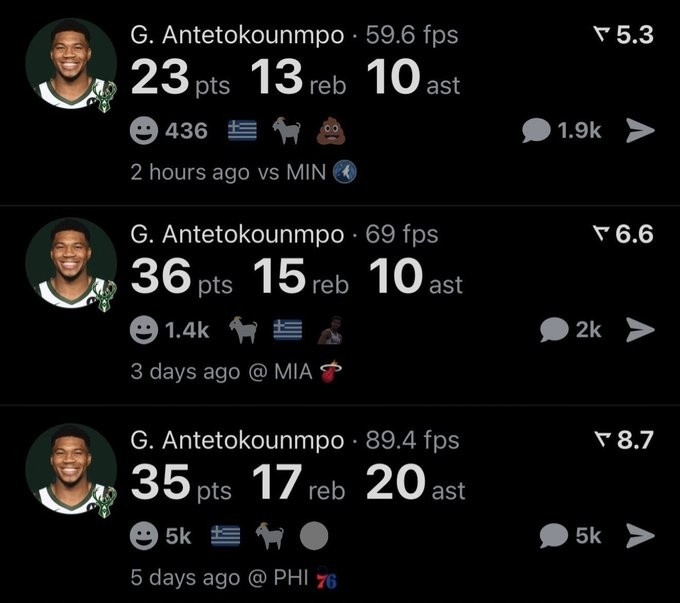680x603 pixels.
Task: Open the G. Antetokounmpo name on the 69 fps card
Action: pyautogui.click(x=237, y=235)
